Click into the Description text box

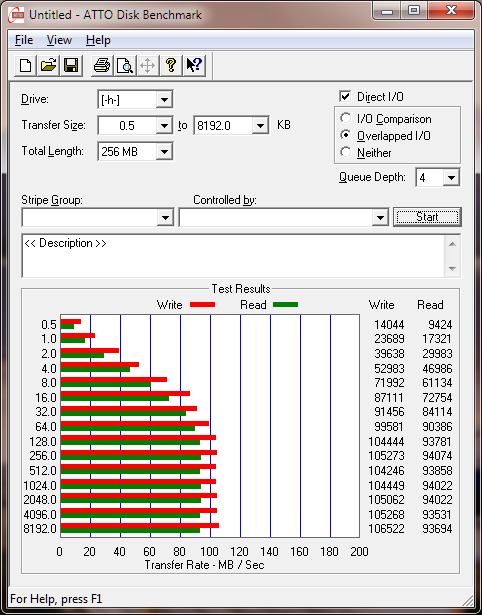coord(233,256)
